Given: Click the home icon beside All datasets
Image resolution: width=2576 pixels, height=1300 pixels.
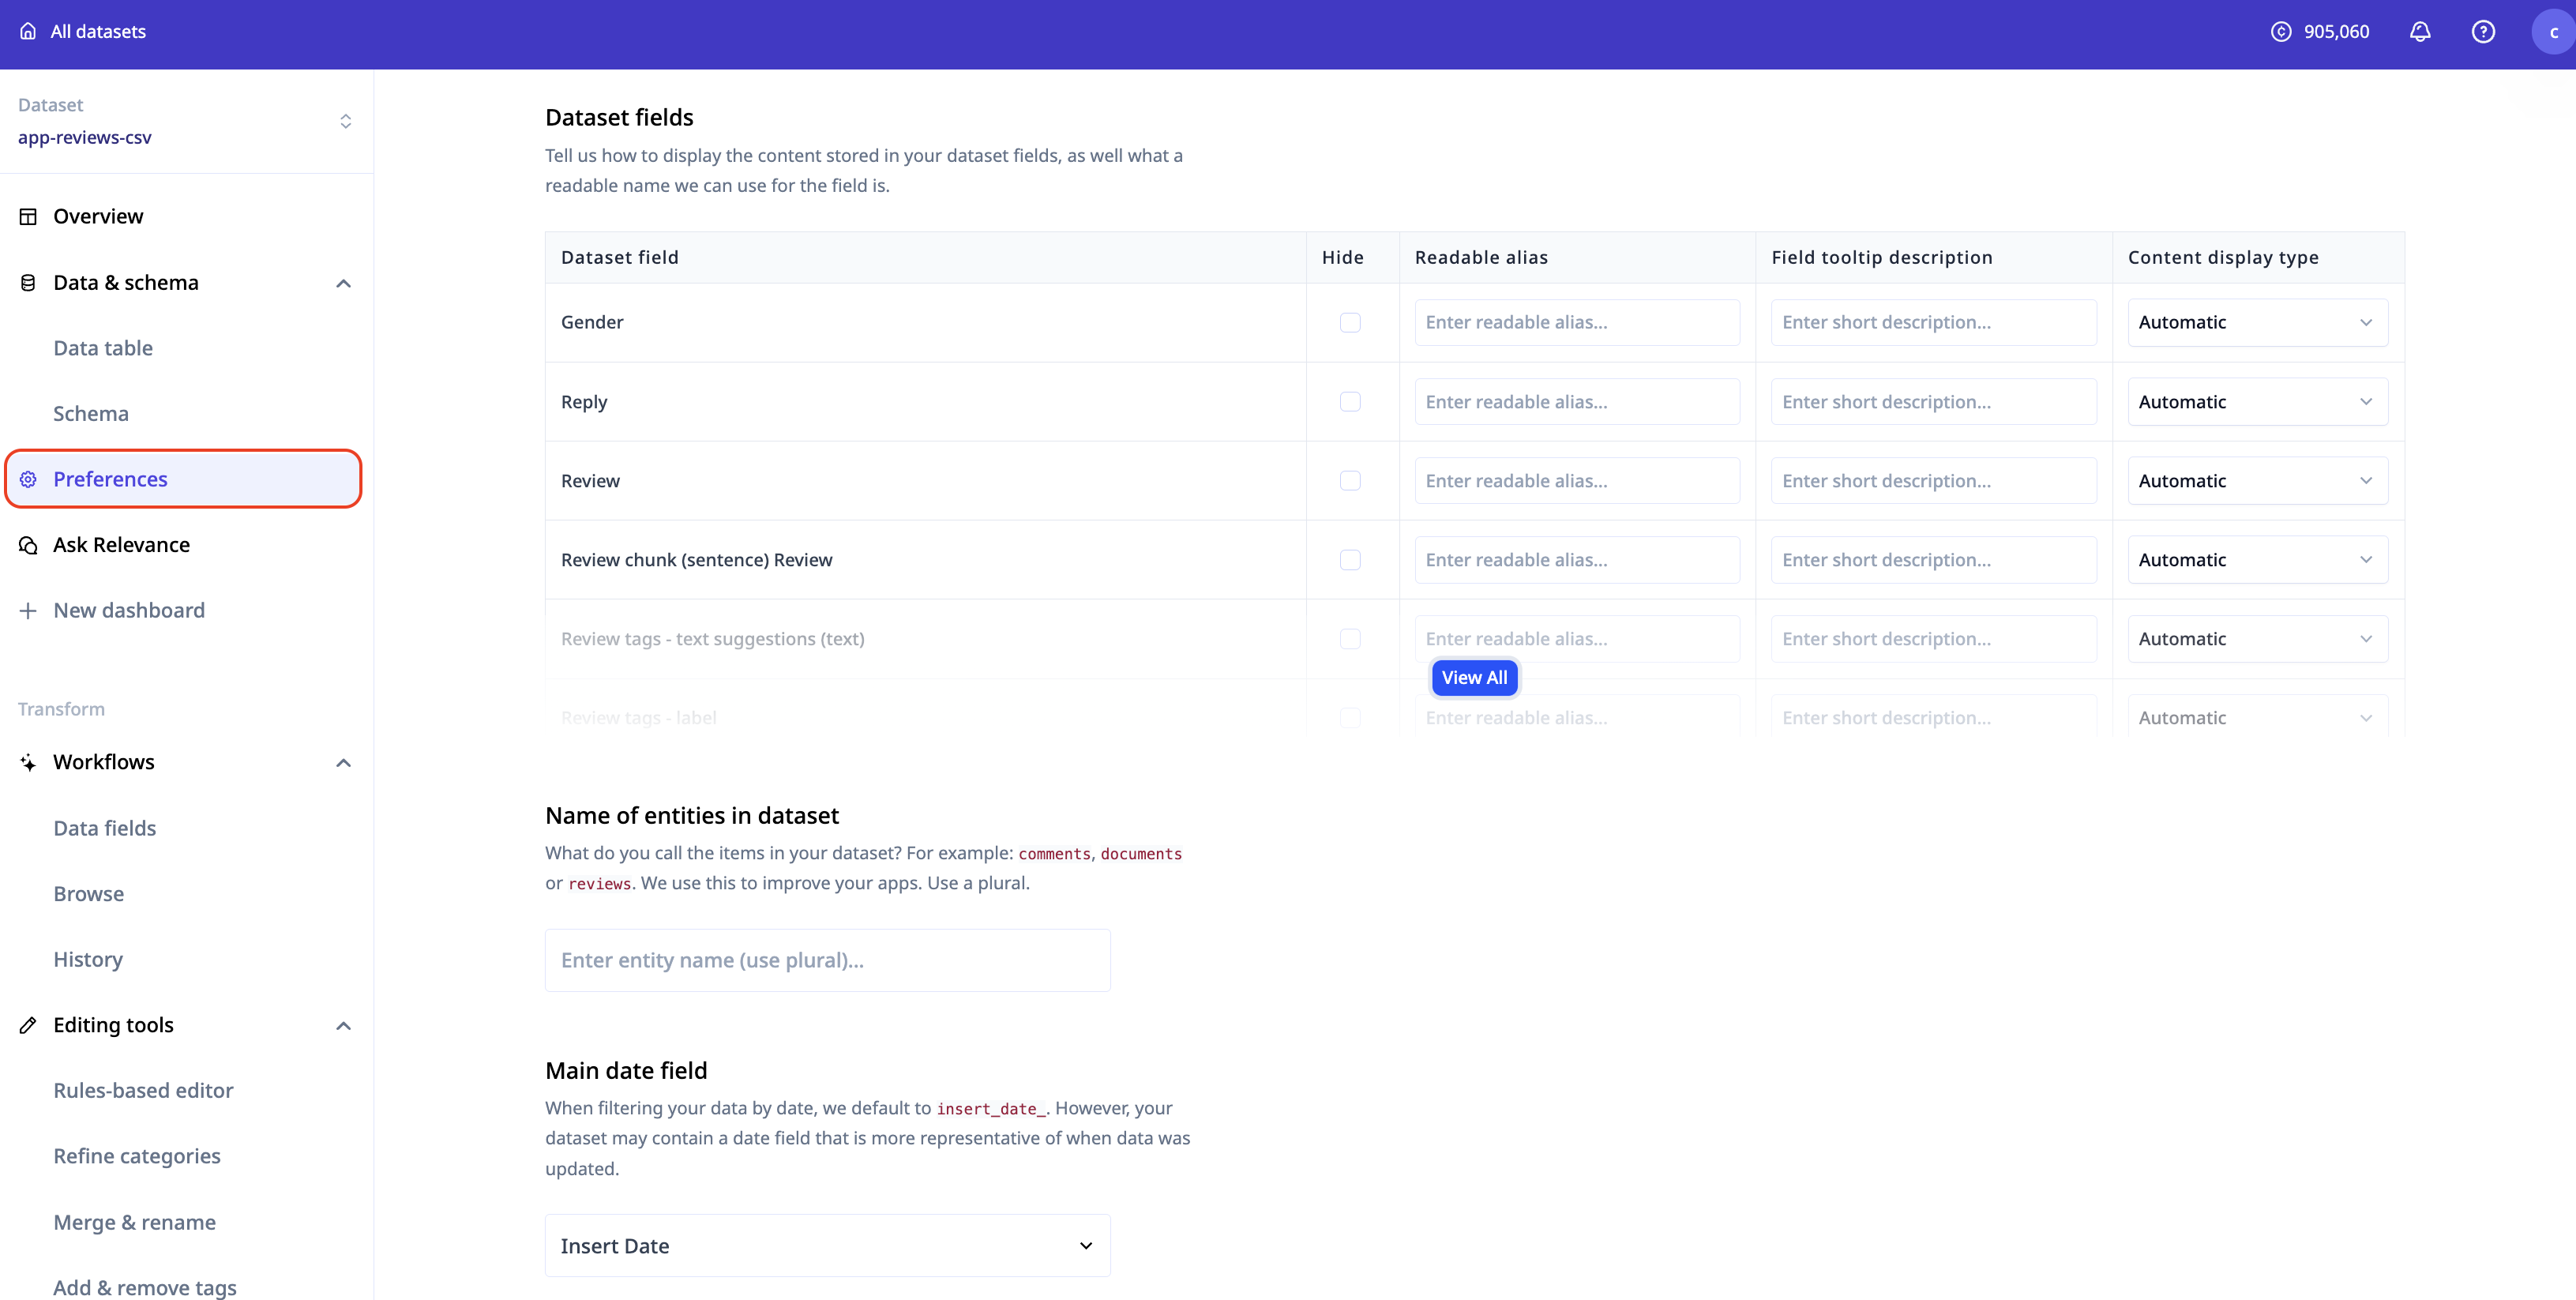Looking at the screenshot, I should (x=28, y=31).
